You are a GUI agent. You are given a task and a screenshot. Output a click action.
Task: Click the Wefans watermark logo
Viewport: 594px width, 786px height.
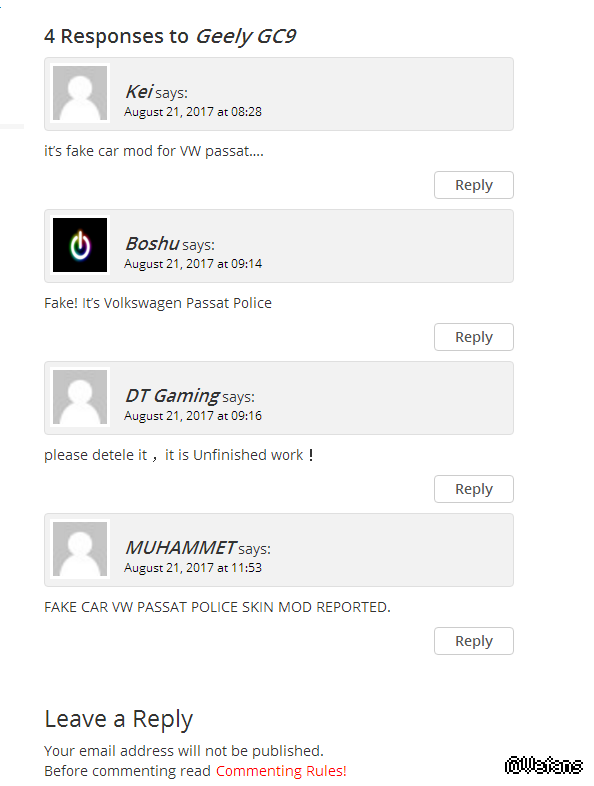coord(543,765)
